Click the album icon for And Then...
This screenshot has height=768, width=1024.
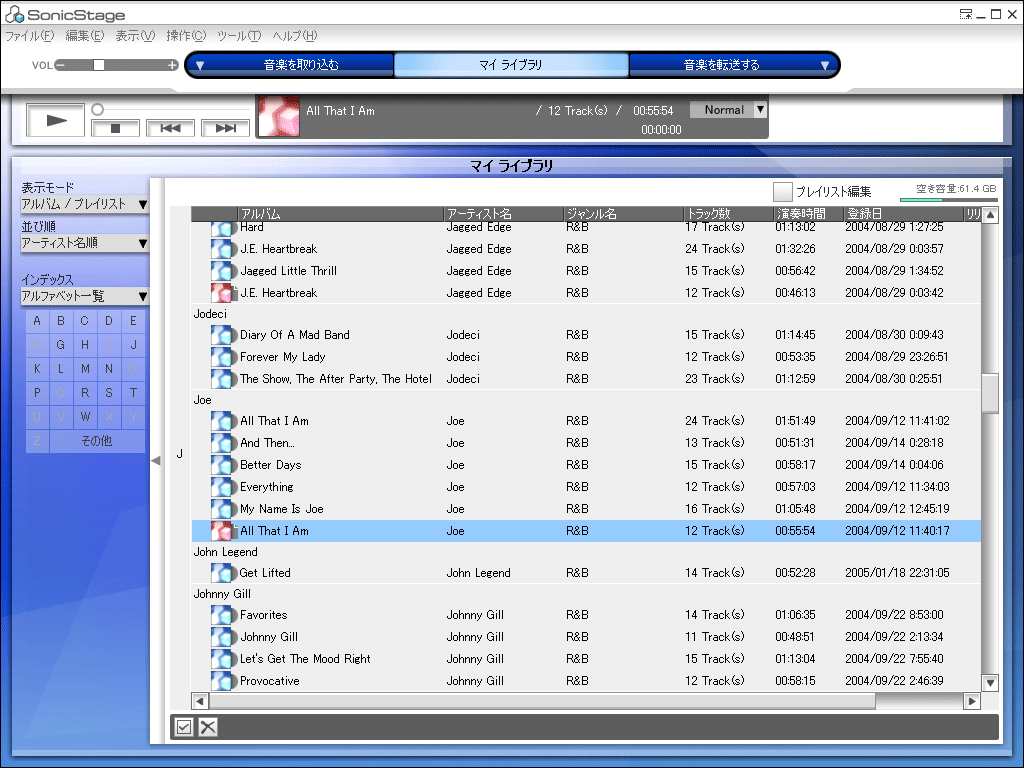pos(221,443)
